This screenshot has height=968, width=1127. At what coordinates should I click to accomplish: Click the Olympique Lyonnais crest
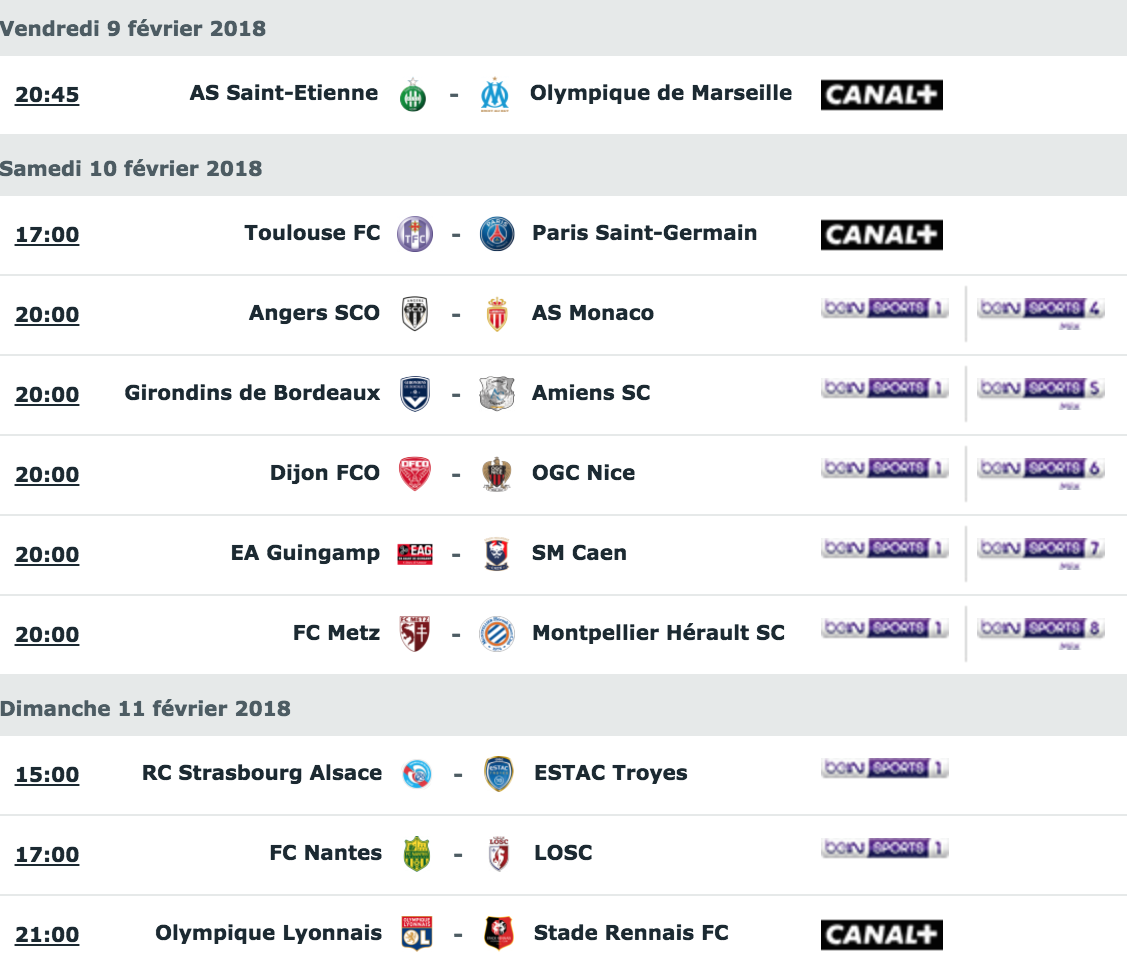[x=417, y=933]
